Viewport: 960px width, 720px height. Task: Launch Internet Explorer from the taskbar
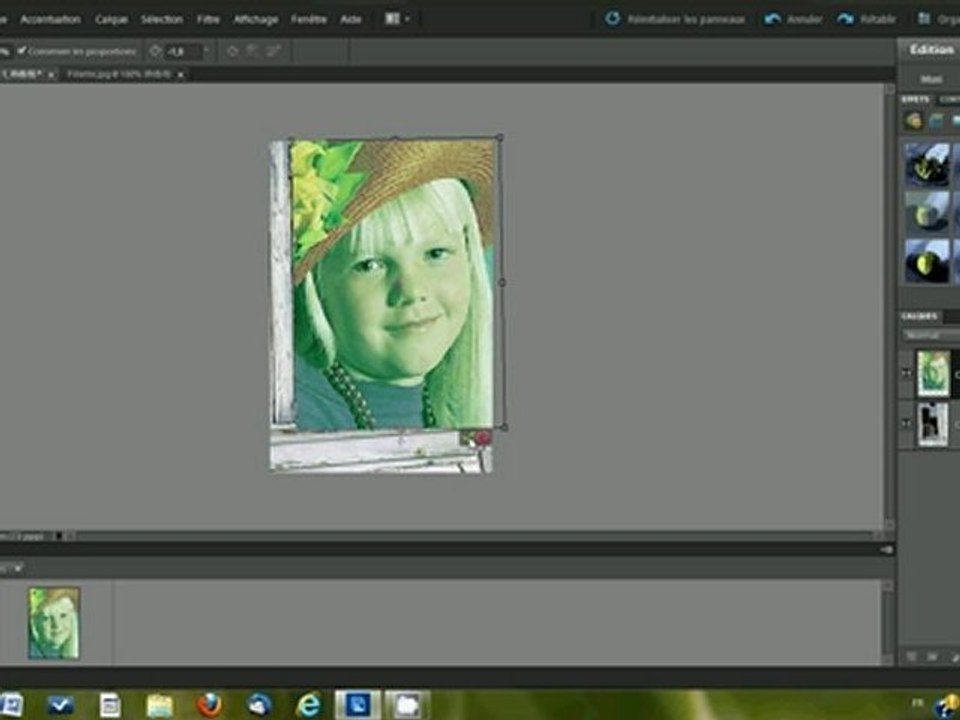tap(309, 705)
